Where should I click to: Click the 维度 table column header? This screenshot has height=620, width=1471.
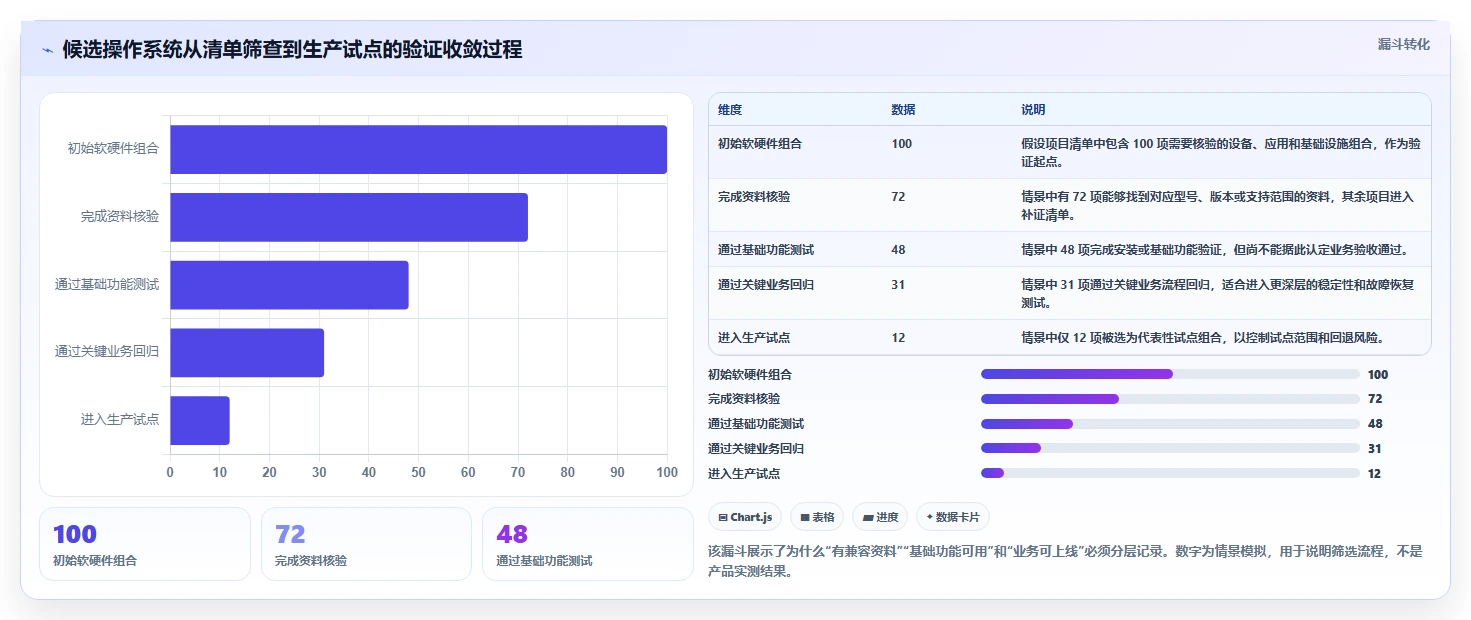pos(730,110)
